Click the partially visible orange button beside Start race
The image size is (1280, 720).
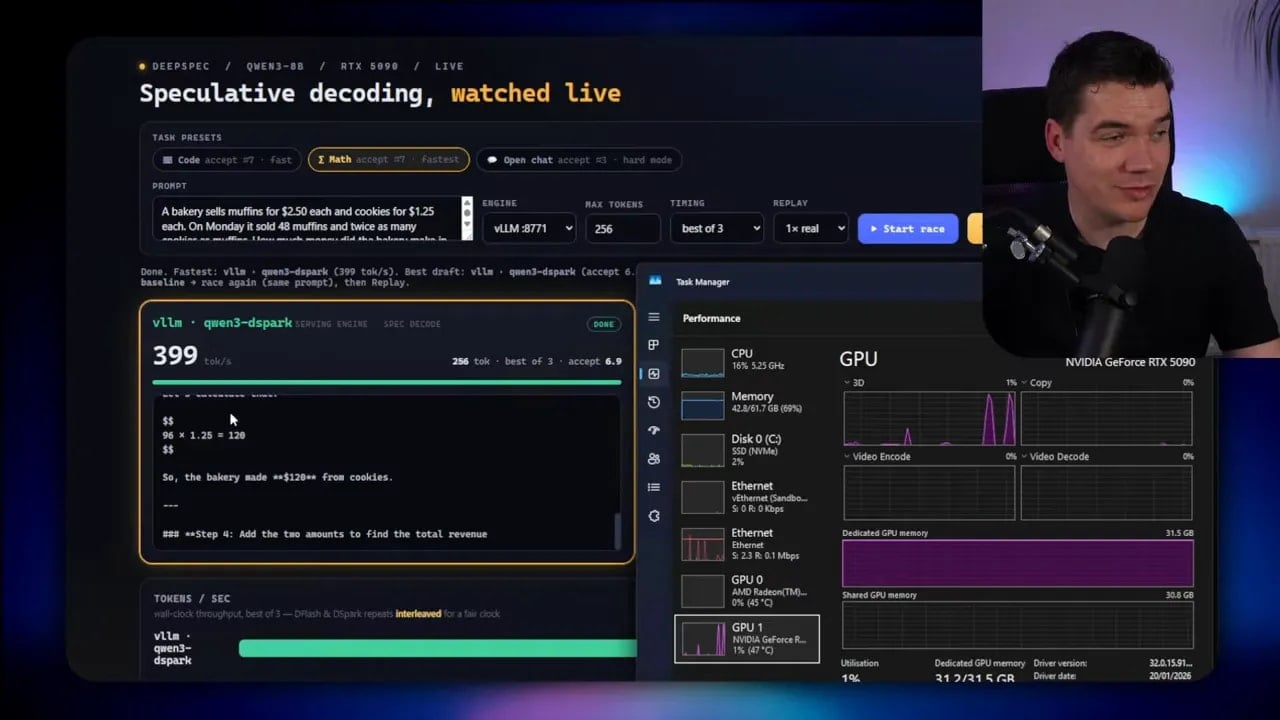pos(974,229)
